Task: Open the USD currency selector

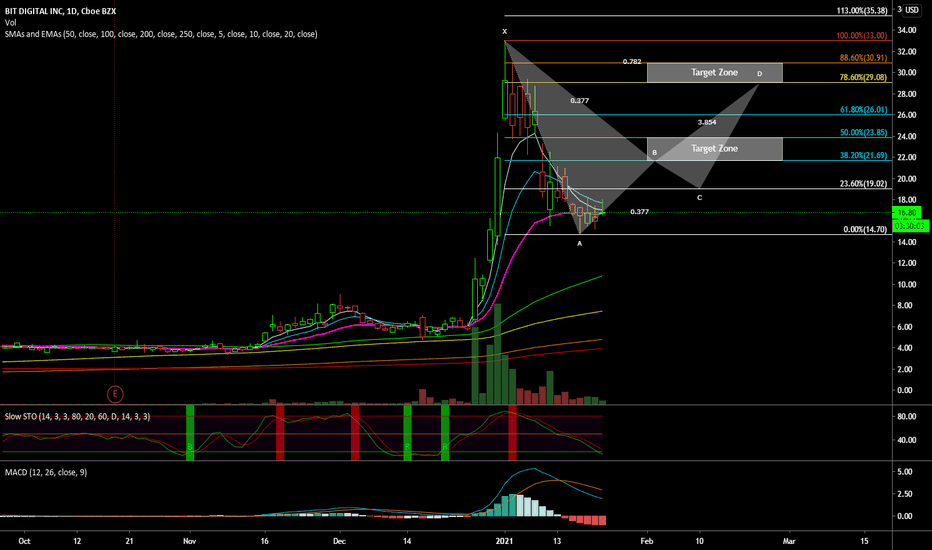Action: click(x=911, y=10)
